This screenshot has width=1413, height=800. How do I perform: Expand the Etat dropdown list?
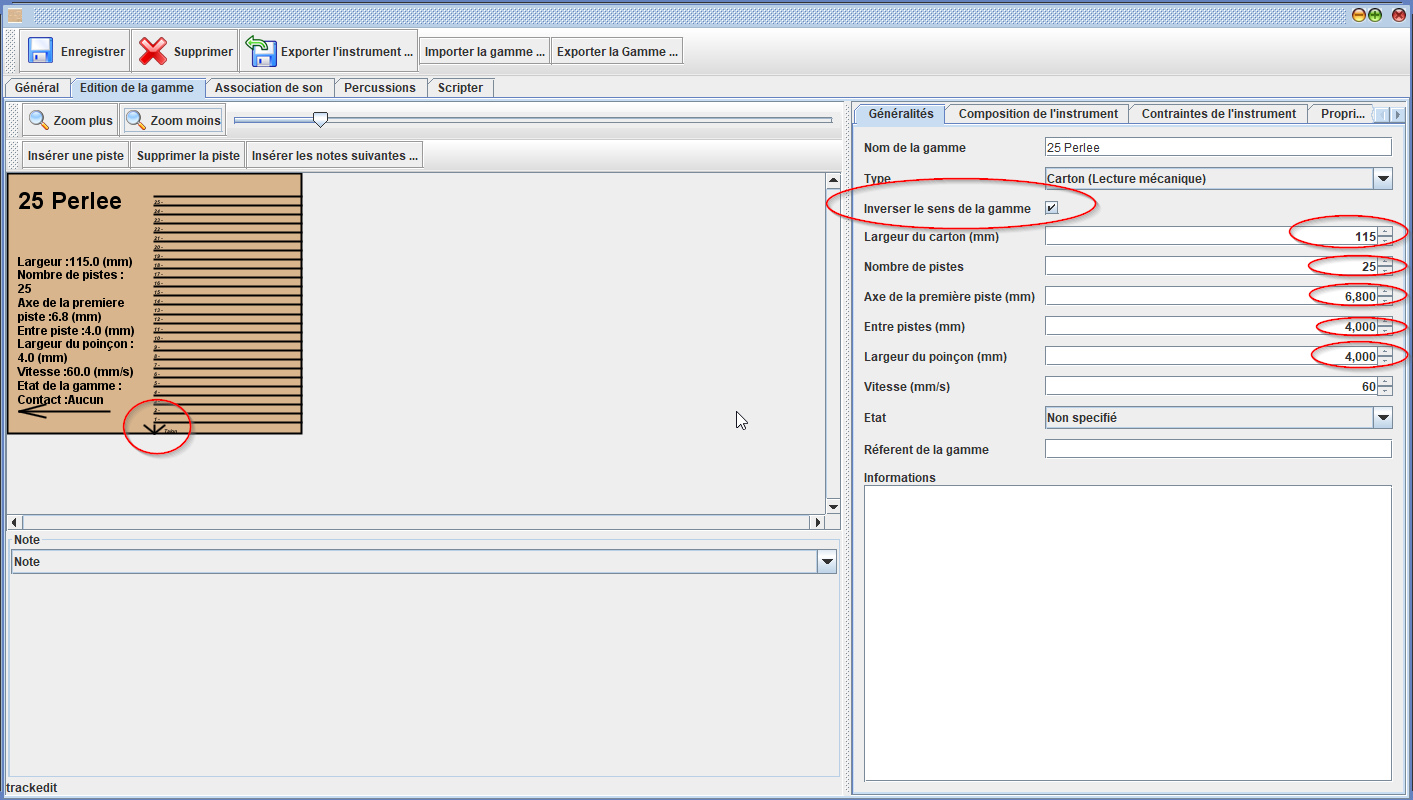pos(1382,418)
